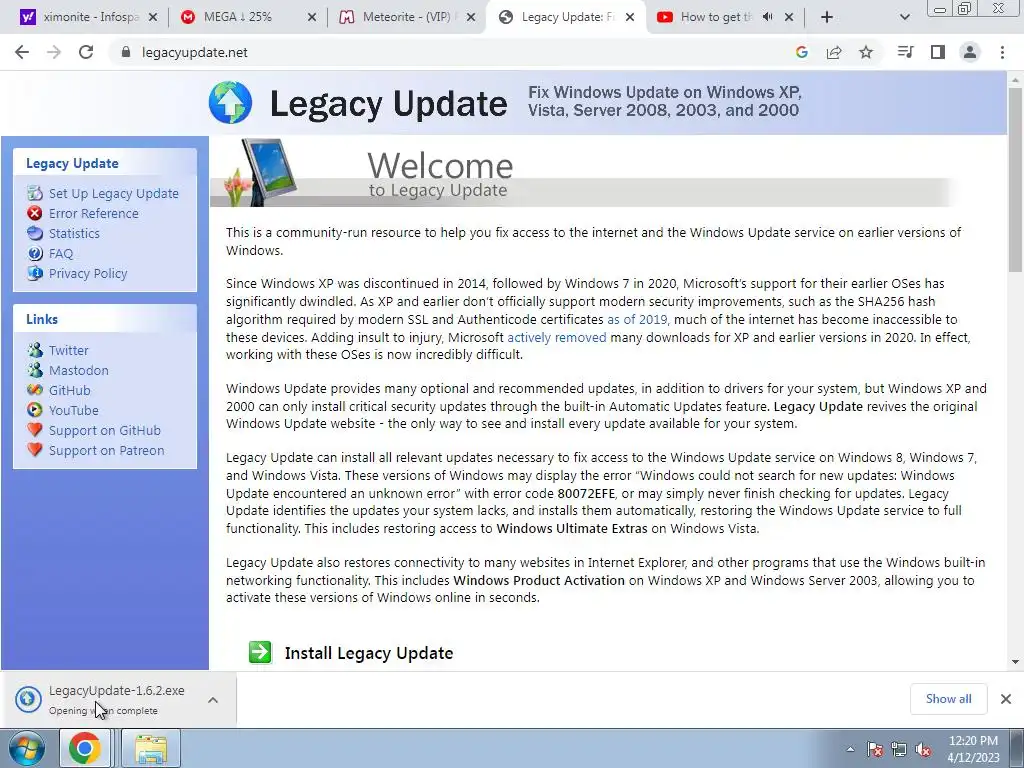The image size is (1024, 768).
Task: Toggle the browser side panel
Action: tap(938, 52)
